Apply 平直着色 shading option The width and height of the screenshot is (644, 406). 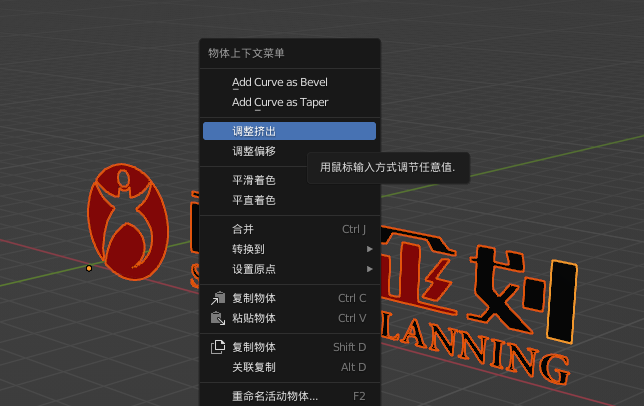tap(254, 200)
